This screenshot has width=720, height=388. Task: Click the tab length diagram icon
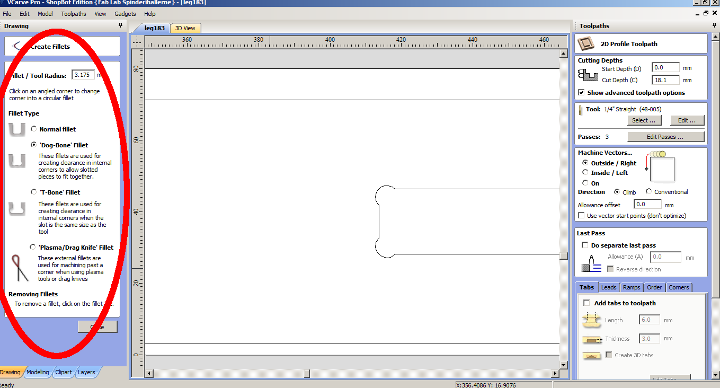click(591, 320)
